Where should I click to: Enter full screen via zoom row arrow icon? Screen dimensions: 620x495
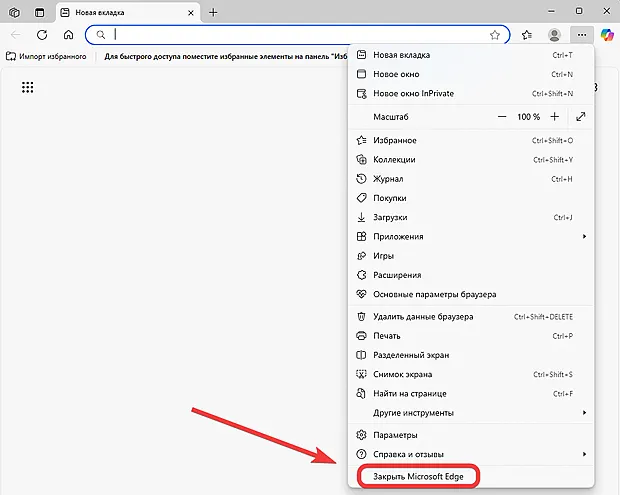click(580, 117)
